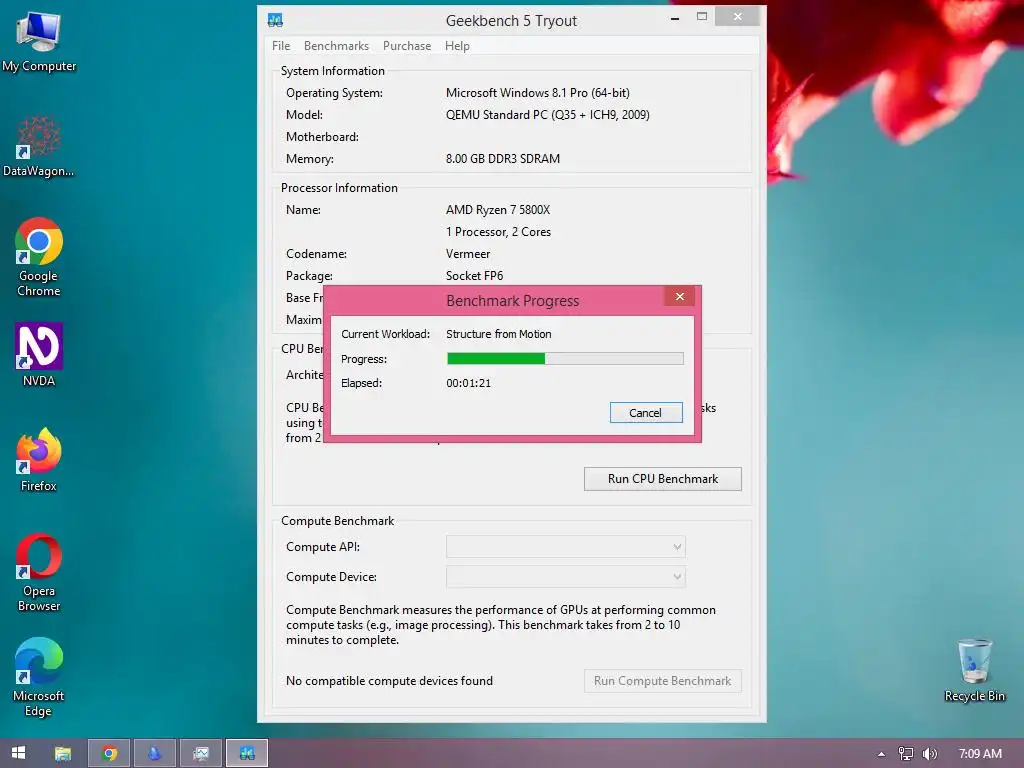Minimize the Geekbench 5 Tryout window
Image resolution: width=1024 pixels, height=768 pixels.
tap(675, 18)
